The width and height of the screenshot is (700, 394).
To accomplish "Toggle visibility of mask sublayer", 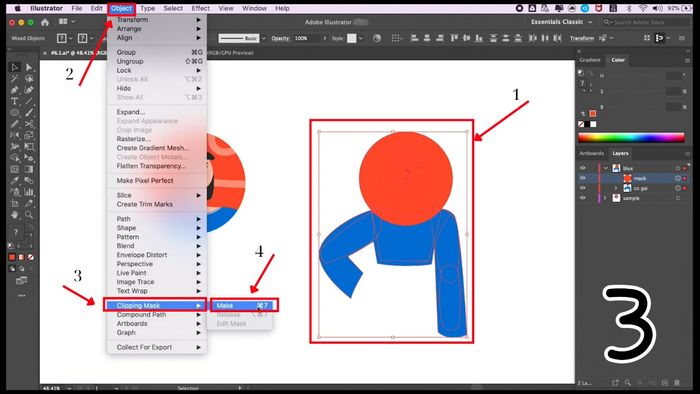I will pyautogui.click(x=583, y=178).
